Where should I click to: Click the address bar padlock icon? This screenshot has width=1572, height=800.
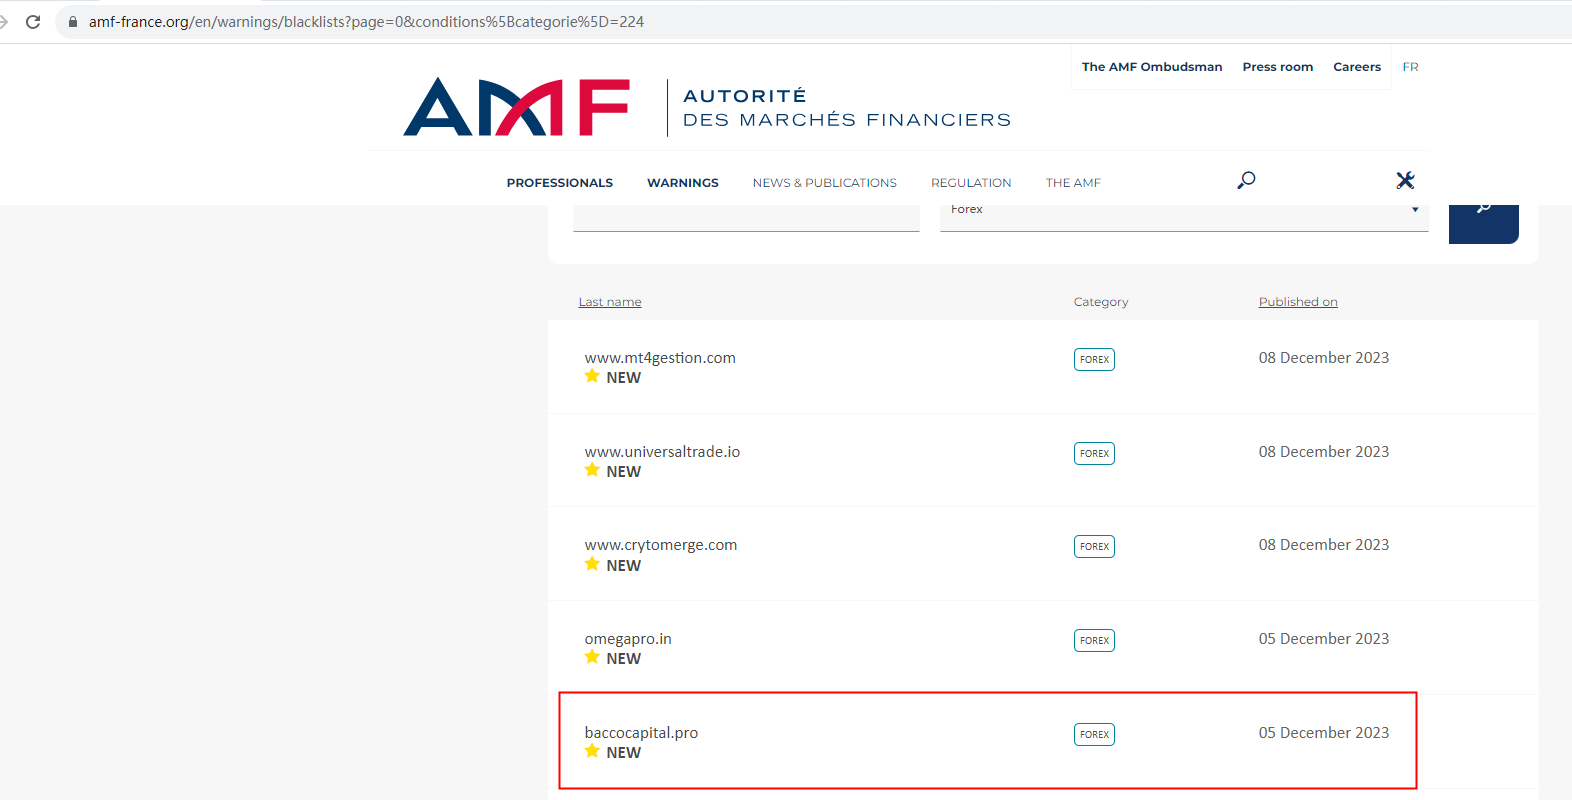tap(73, 22)
